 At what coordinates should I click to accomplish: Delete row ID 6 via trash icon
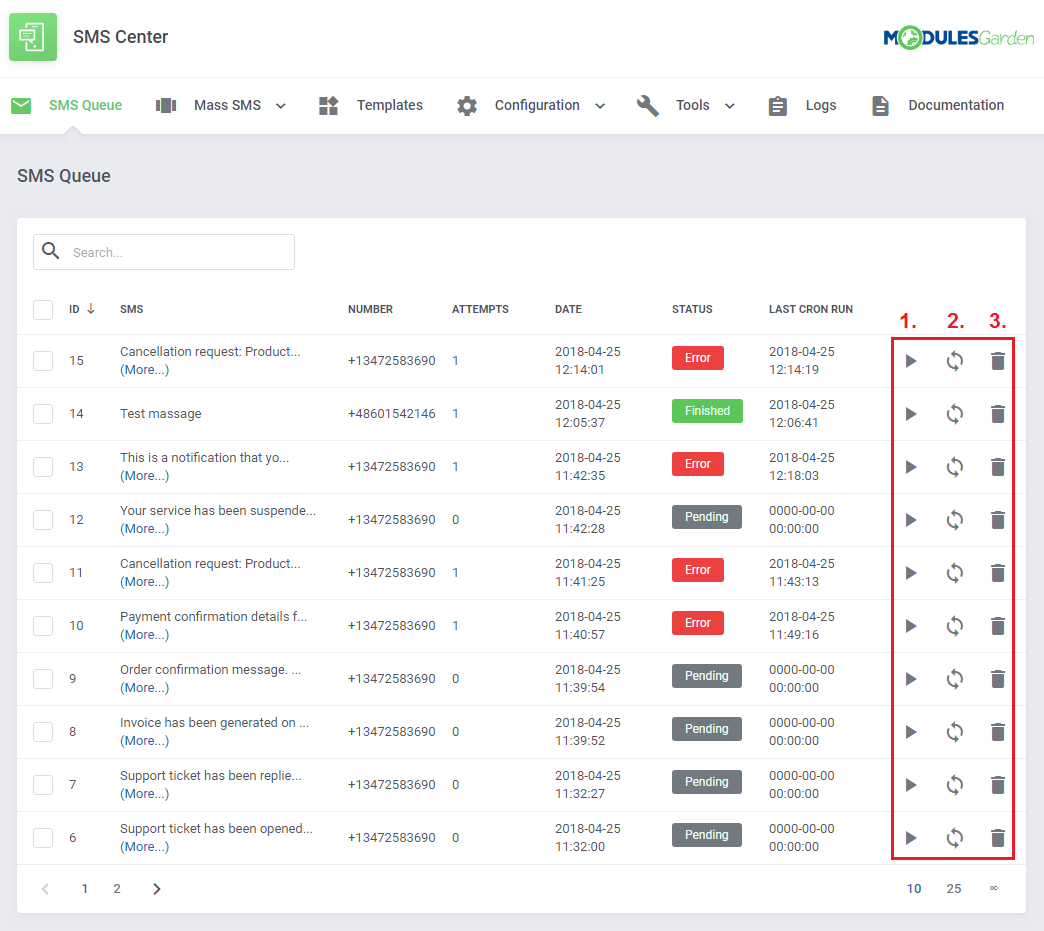point(997,838)
